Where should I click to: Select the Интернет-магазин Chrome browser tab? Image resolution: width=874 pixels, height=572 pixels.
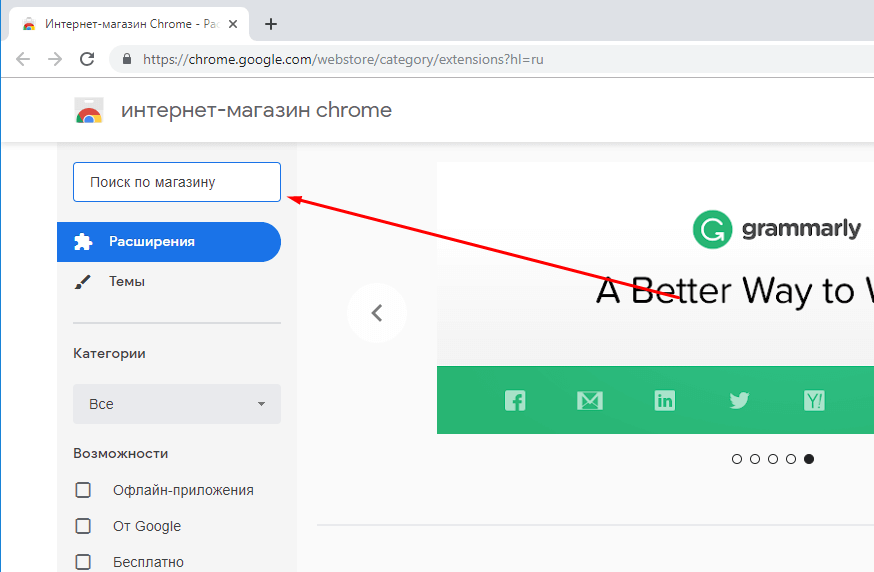tap(129, 24)
